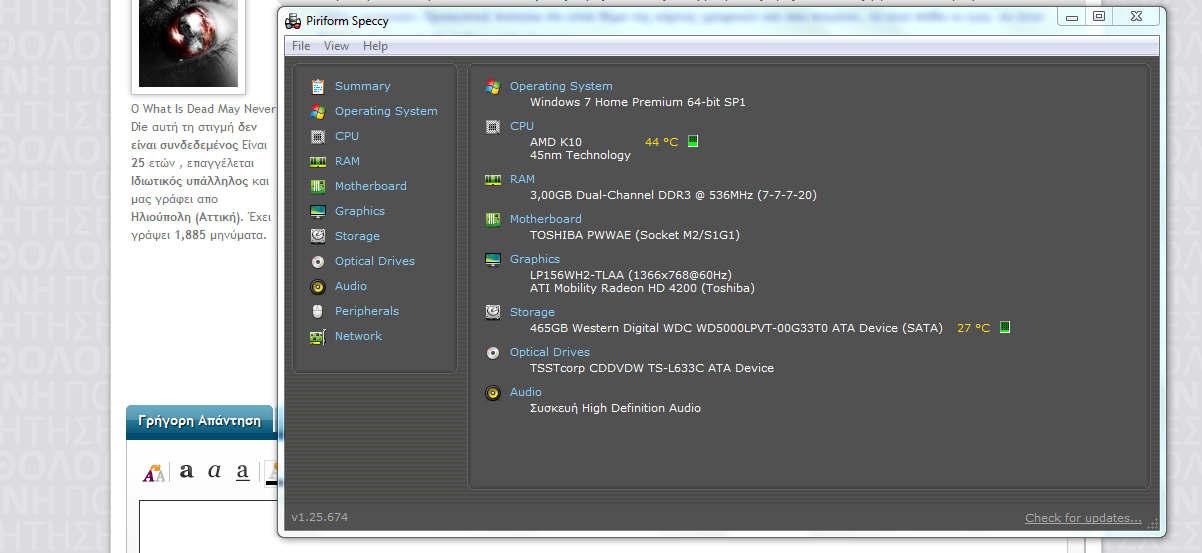Click 'TSSTcorp CDDVDW TS-L633C ATA Device' text
The image size is (1202, 553).
click(652, 368)
